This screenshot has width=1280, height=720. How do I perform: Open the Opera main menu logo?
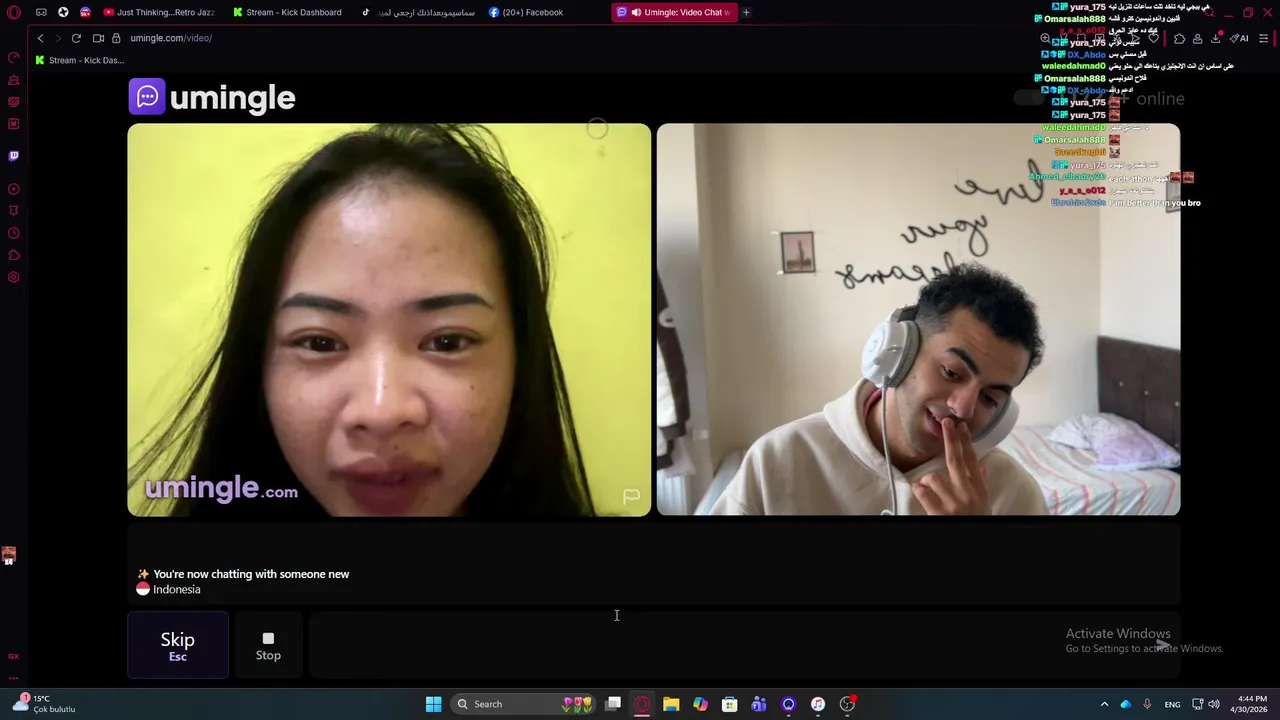click(14, 12)
